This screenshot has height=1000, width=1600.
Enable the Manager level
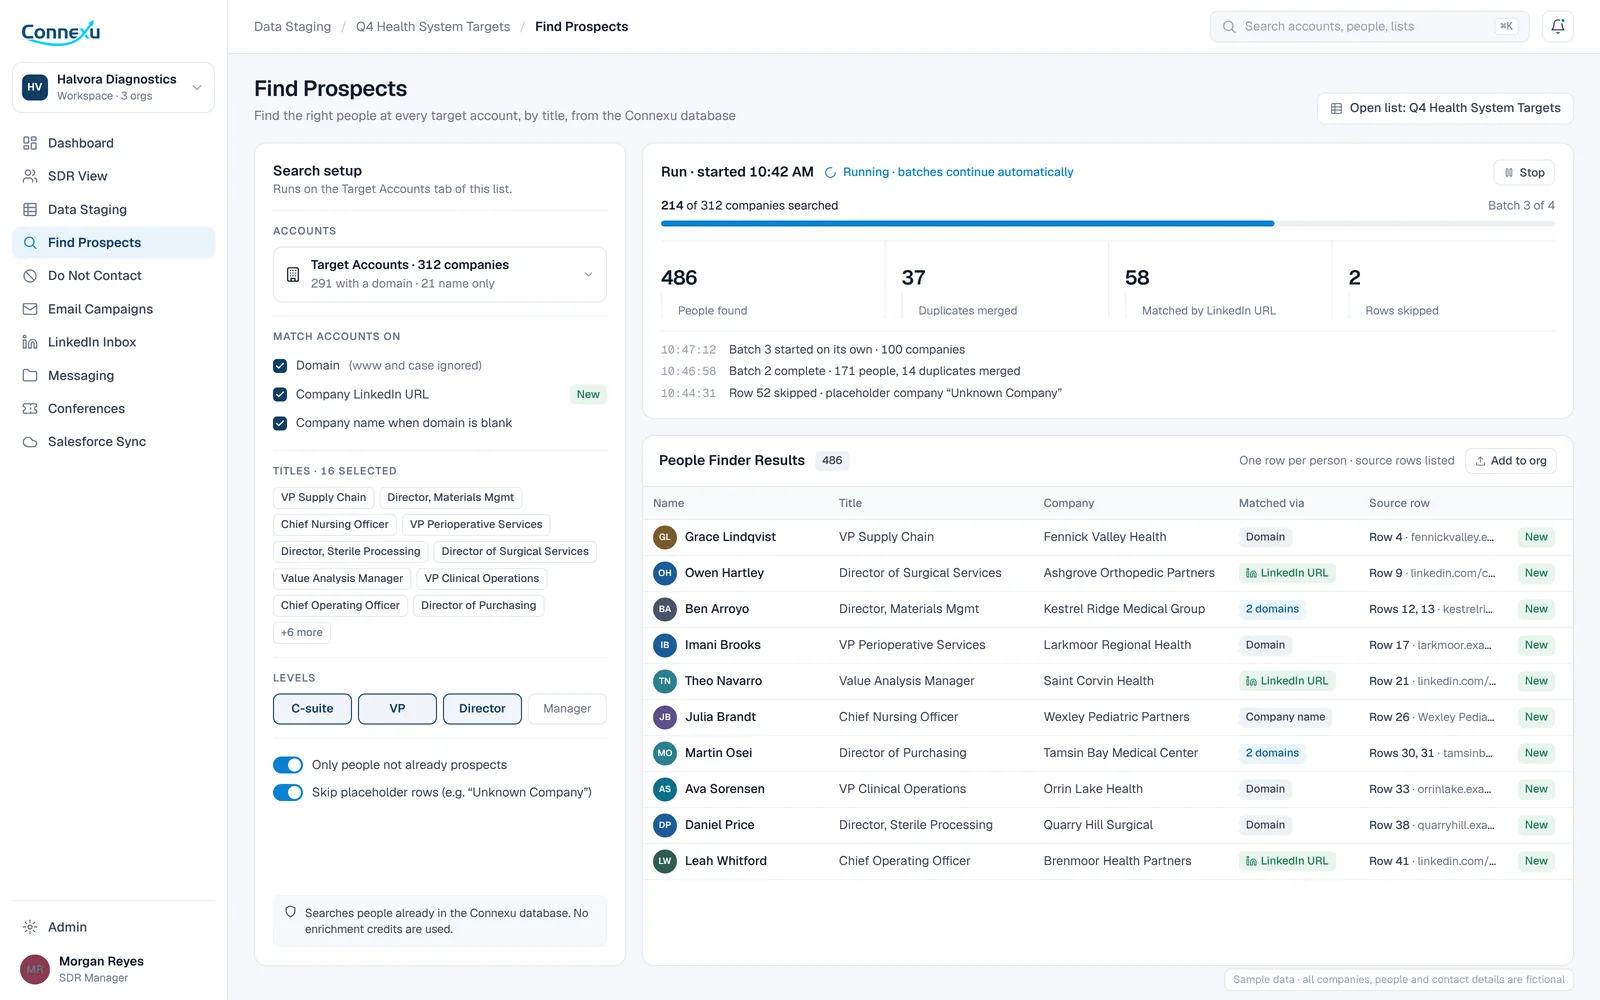[x=567, y=708]
